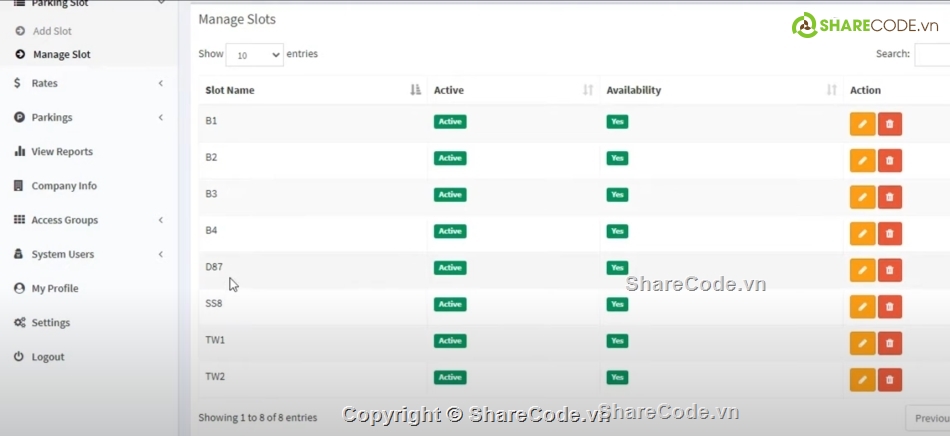Expand the Access Groups submenu chevron
Viewport: 950px width, 436px height.
click(161, 220)
